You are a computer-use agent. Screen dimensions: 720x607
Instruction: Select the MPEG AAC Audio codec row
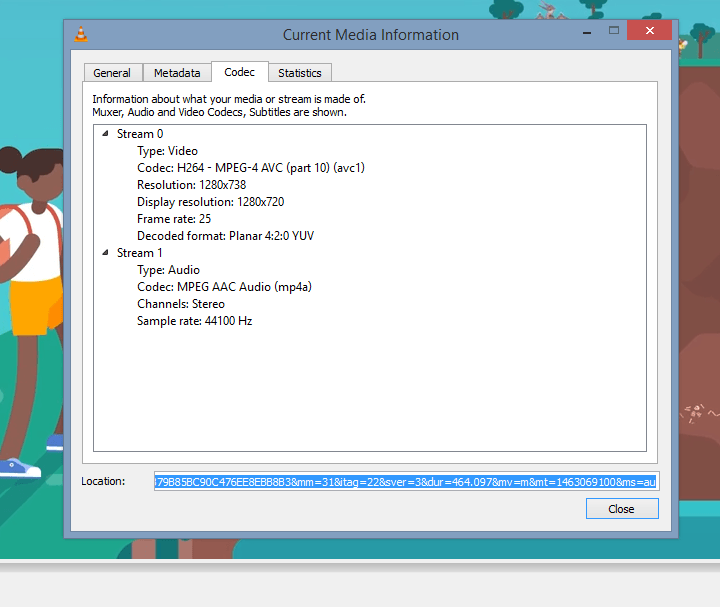pyautogui.click(x=223, y=287)
